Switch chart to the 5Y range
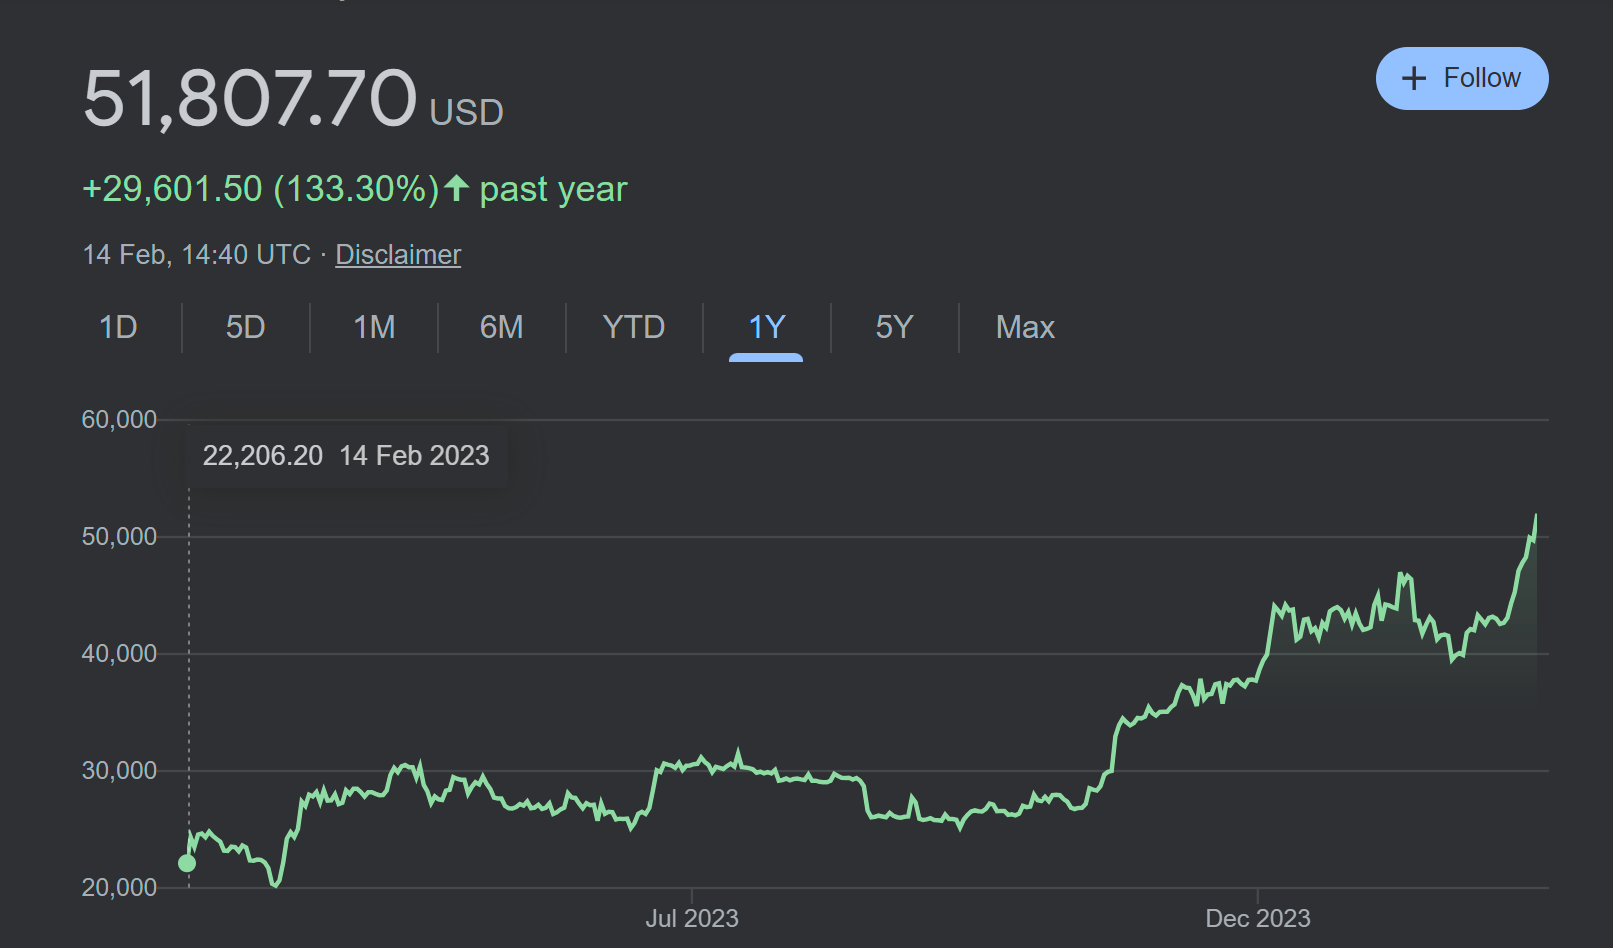 point(894,327)
